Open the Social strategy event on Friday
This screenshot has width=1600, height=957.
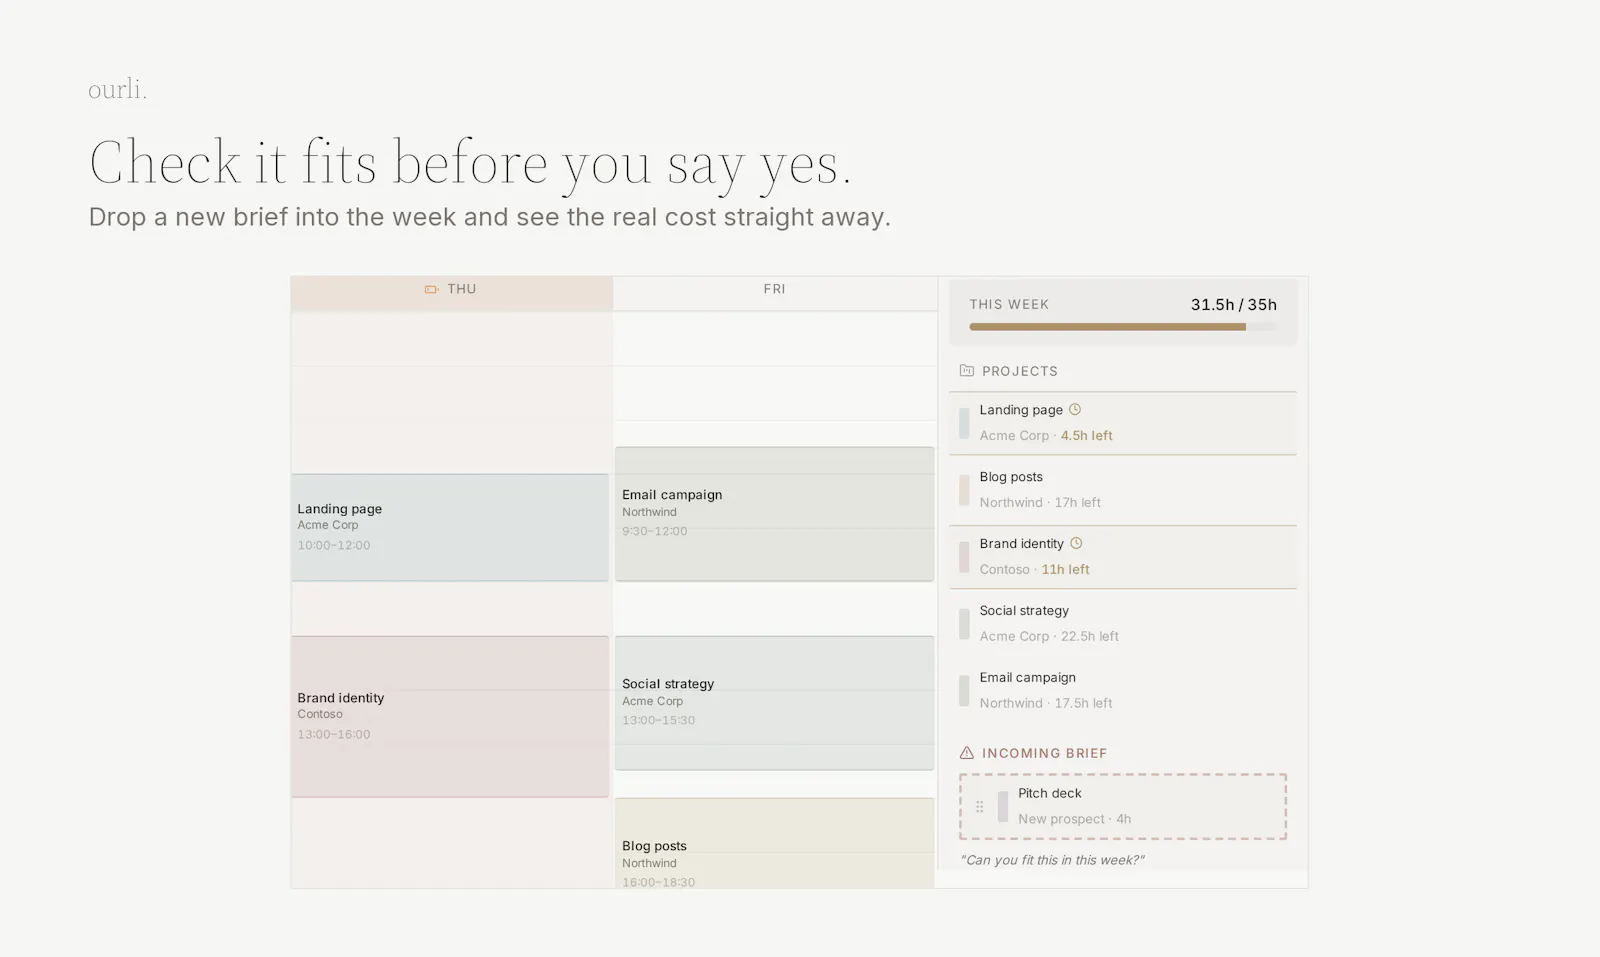[x=775, y=703]
